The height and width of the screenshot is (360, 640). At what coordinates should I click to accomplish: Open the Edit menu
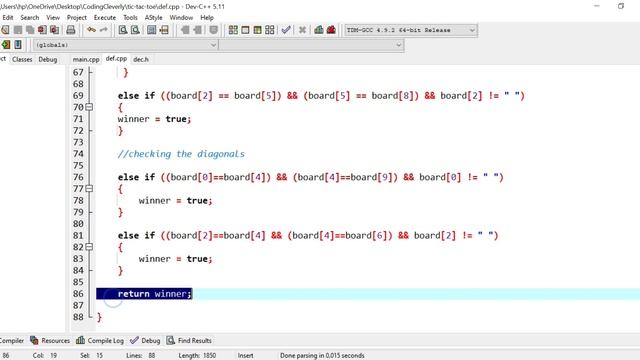8,18
